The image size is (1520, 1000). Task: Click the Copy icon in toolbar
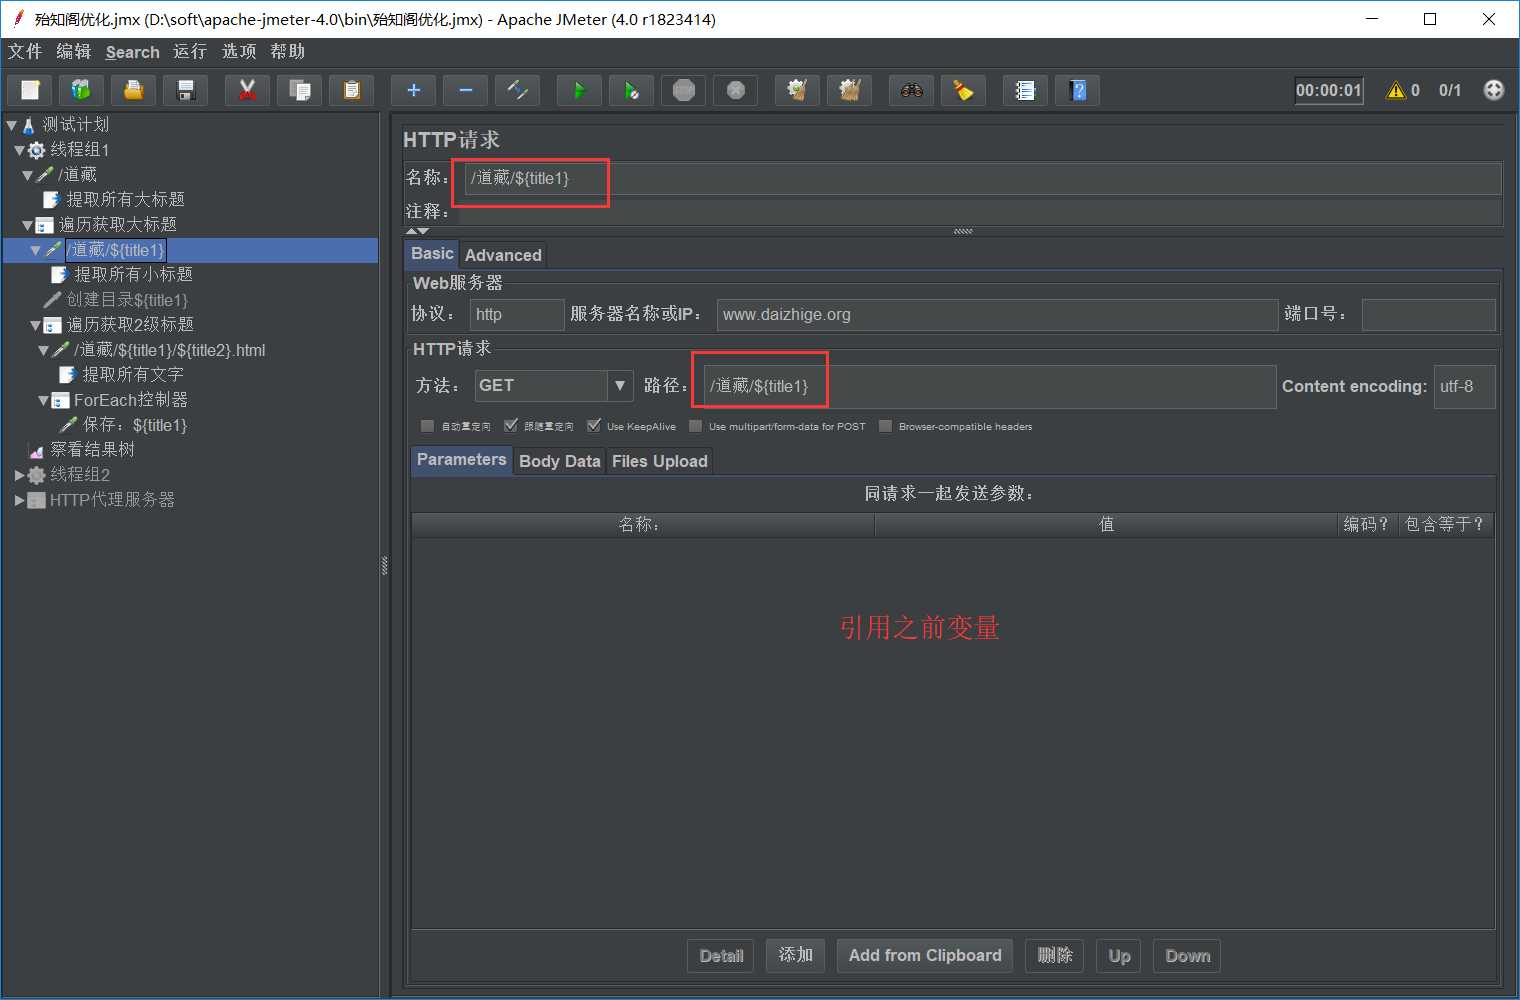(x=300, y=90)
